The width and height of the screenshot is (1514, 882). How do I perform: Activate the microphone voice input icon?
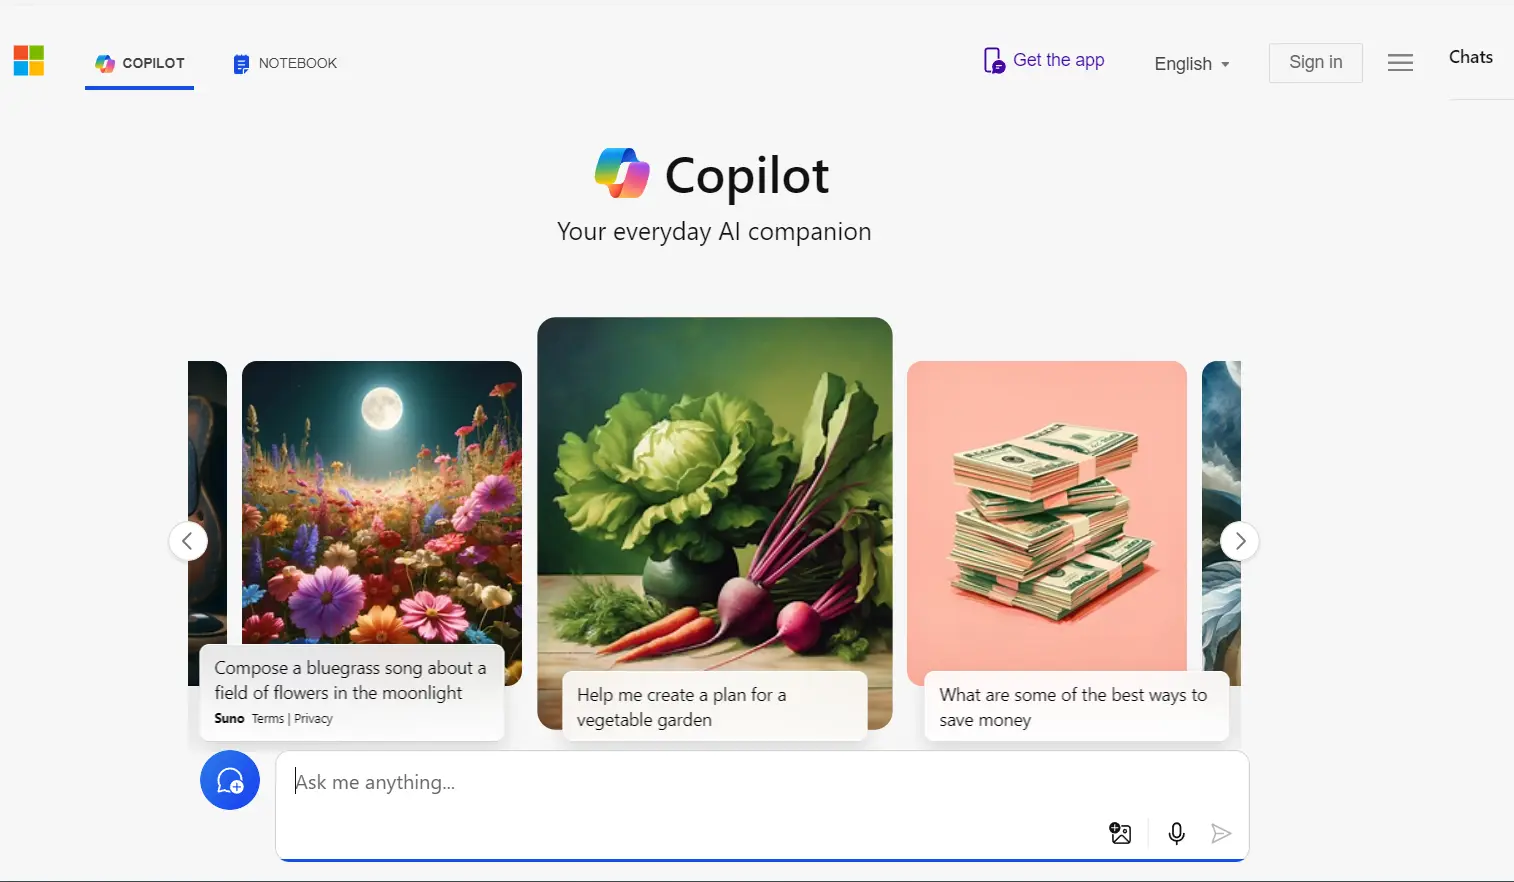(x=1177, y=833)
